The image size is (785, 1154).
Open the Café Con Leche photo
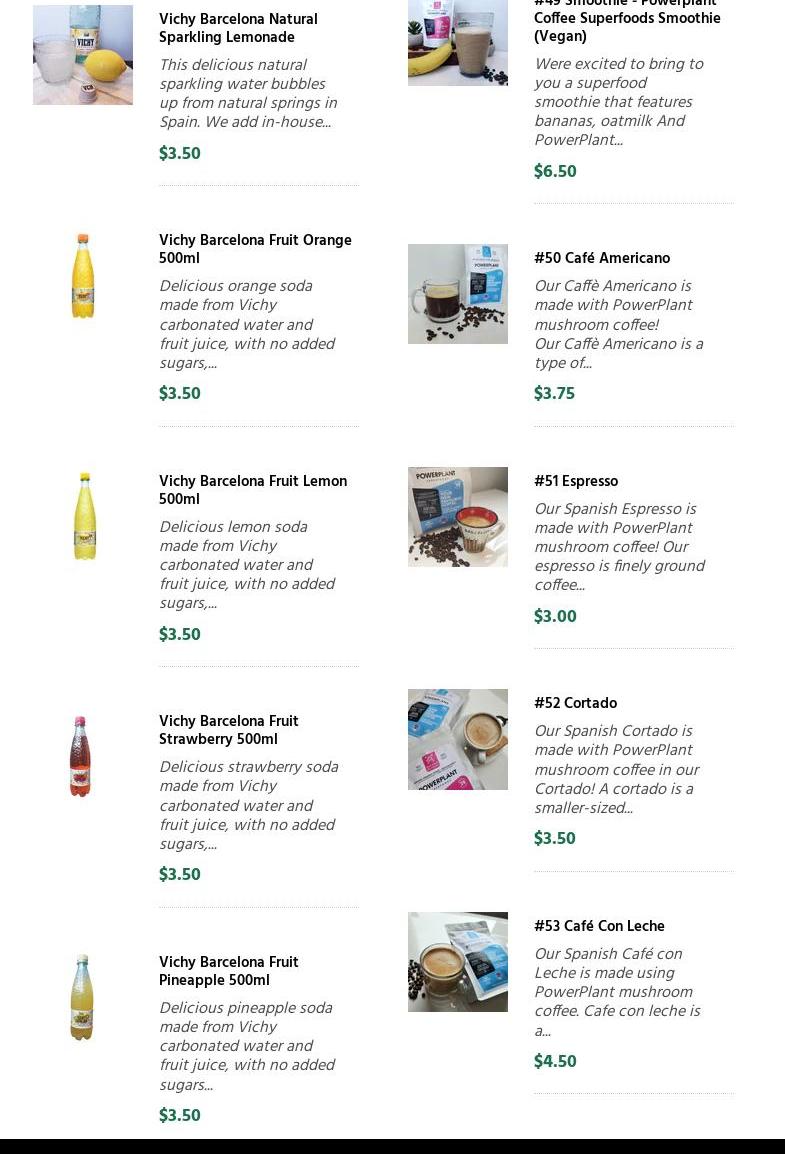pos(457,962)
